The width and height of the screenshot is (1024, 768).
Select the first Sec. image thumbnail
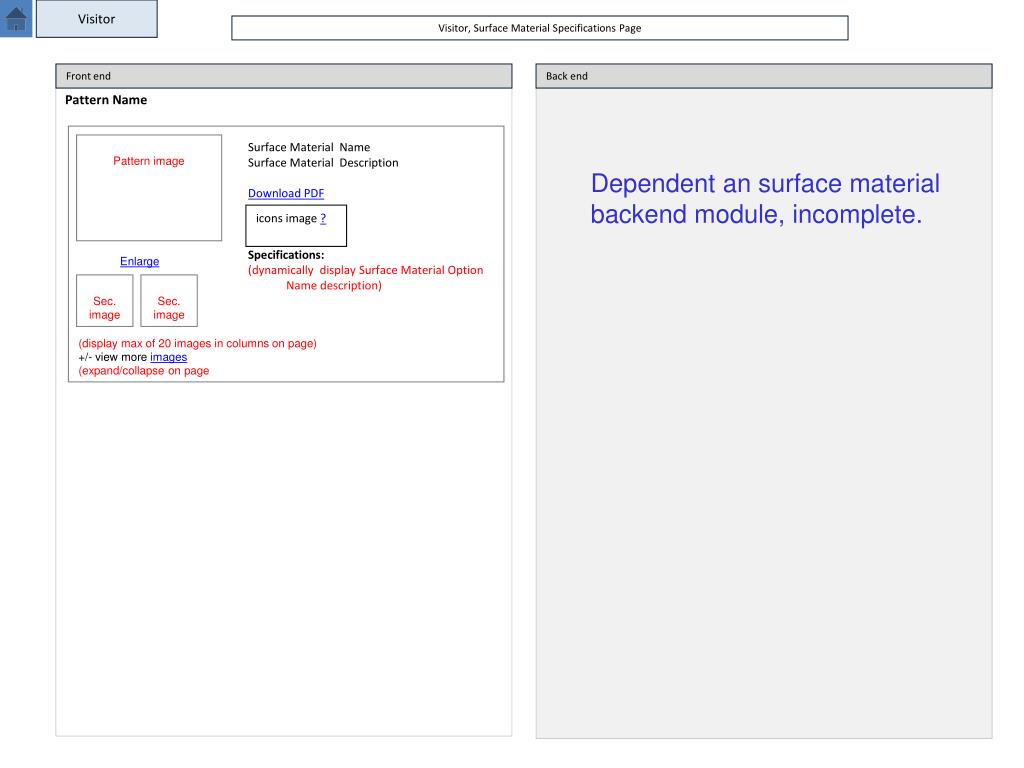coord(104,300)
